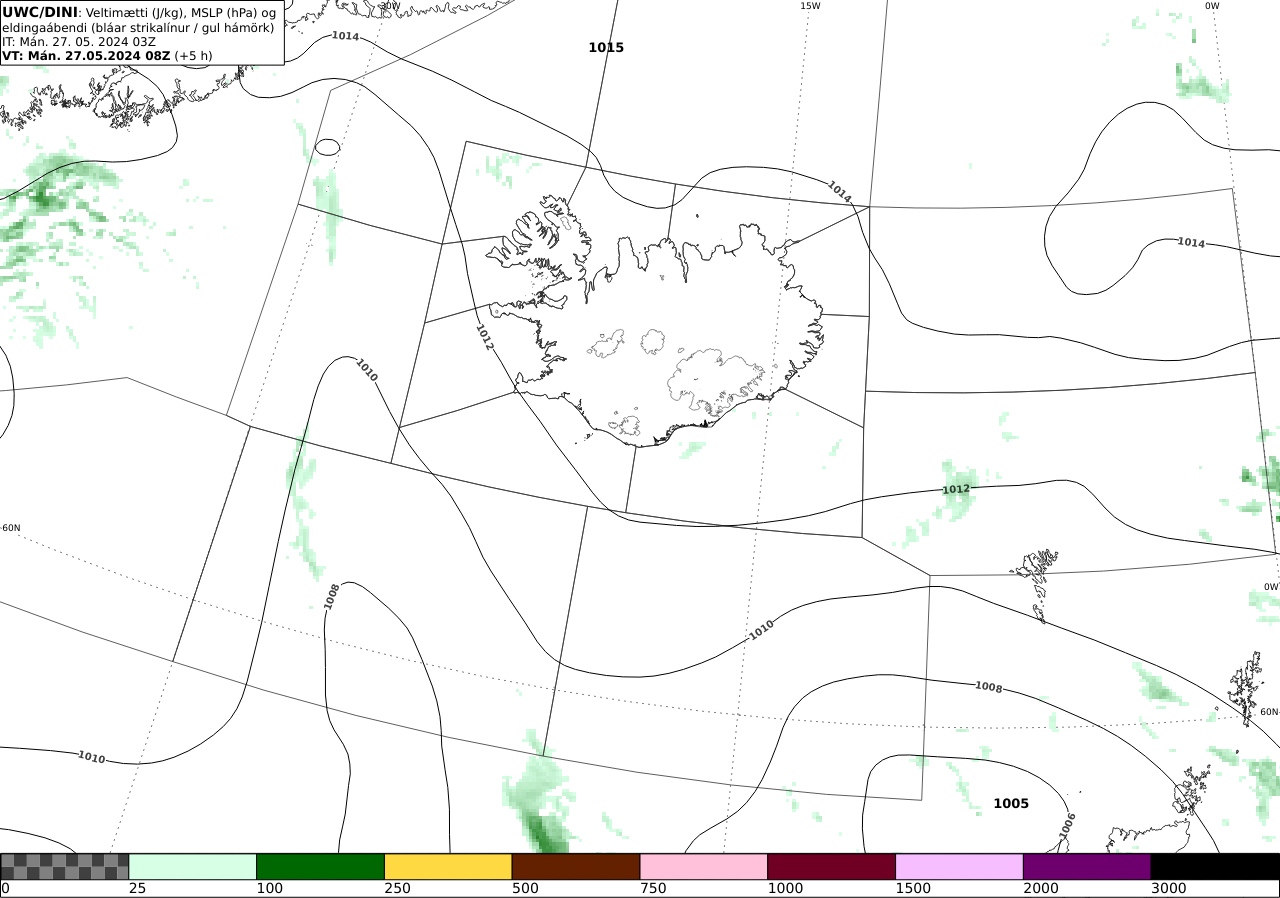
Task: Select the 1006 isobar label near 1005 low
Action: tap(1067, 825)
